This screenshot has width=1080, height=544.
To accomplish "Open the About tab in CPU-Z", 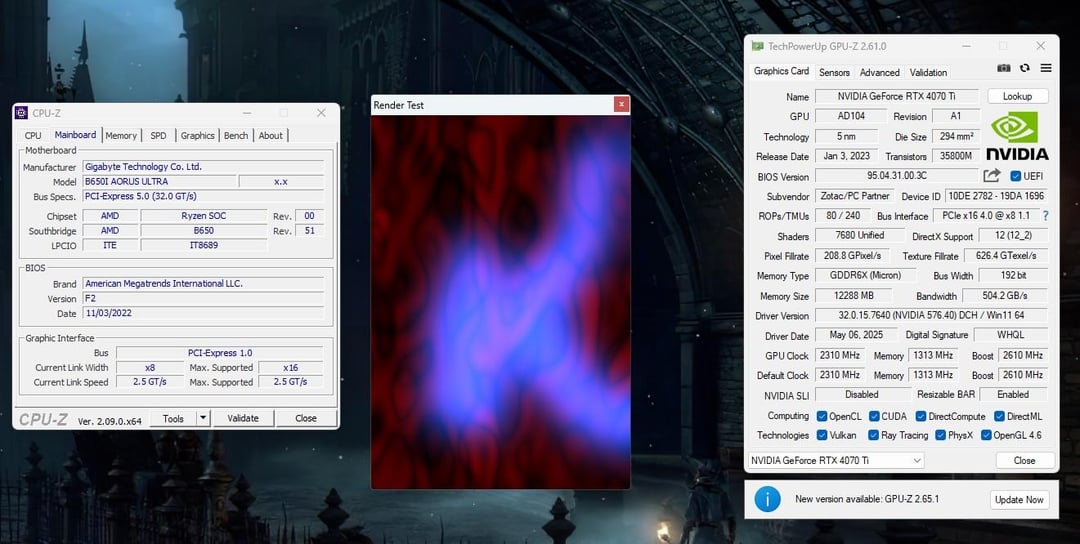I will (271, 136).
